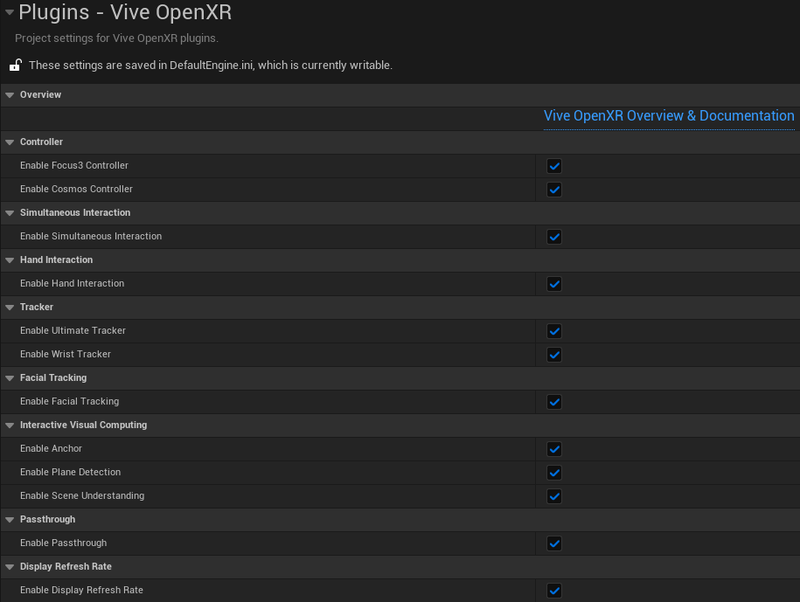Click the "Enable Facial Tracking" label text
Viewport: 800px width, 602px height.
click(69, 402)
